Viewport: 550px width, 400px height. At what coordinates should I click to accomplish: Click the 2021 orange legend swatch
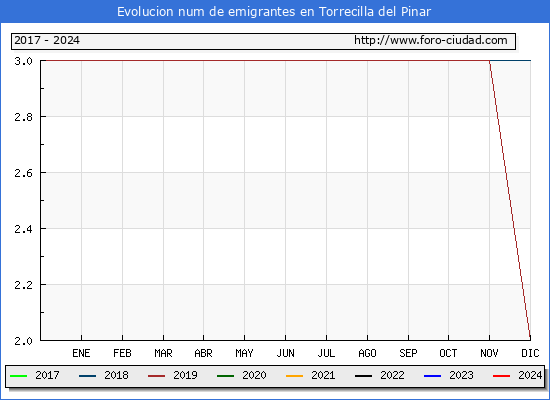click(x=294, y=376)
